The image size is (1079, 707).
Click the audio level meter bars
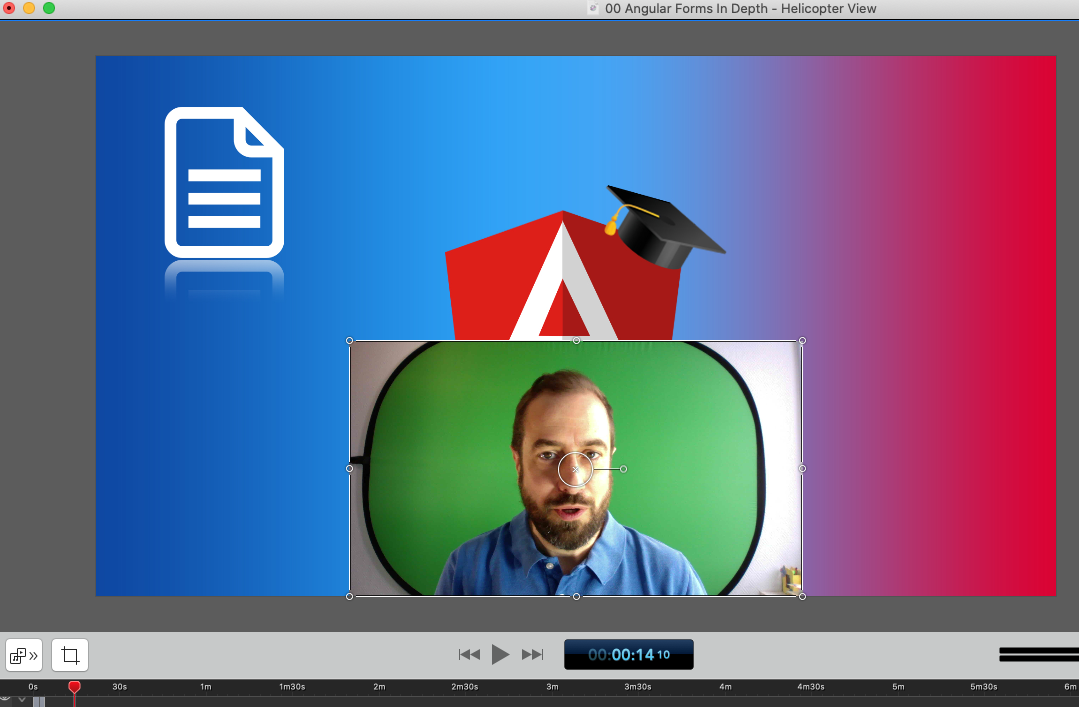(1038, 655)
